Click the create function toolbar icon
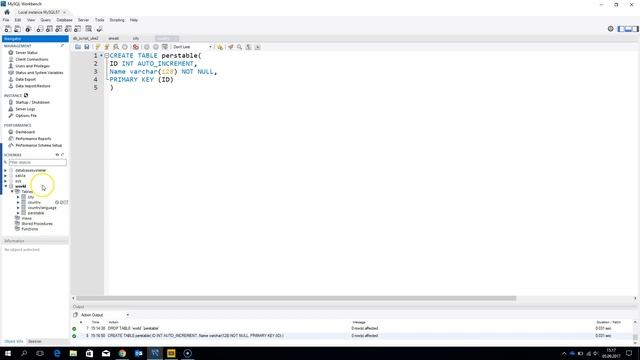640x360 pixels. 78,29
